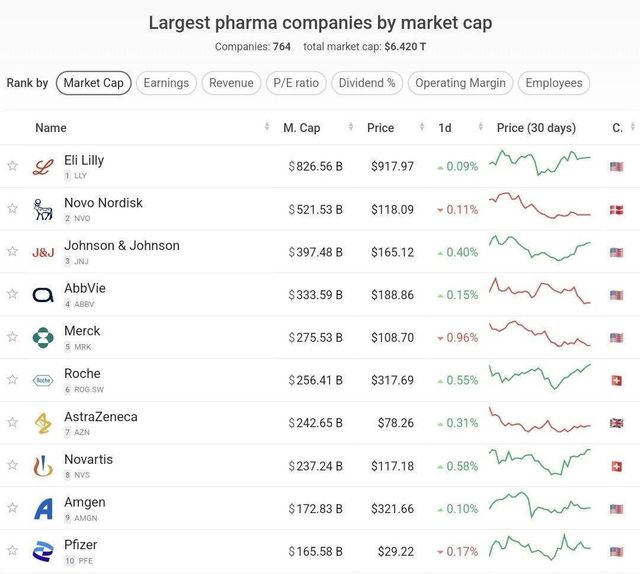The image size is (640, 574).
Task: Toggle favorite star for Roche
Action: [12, 380]
